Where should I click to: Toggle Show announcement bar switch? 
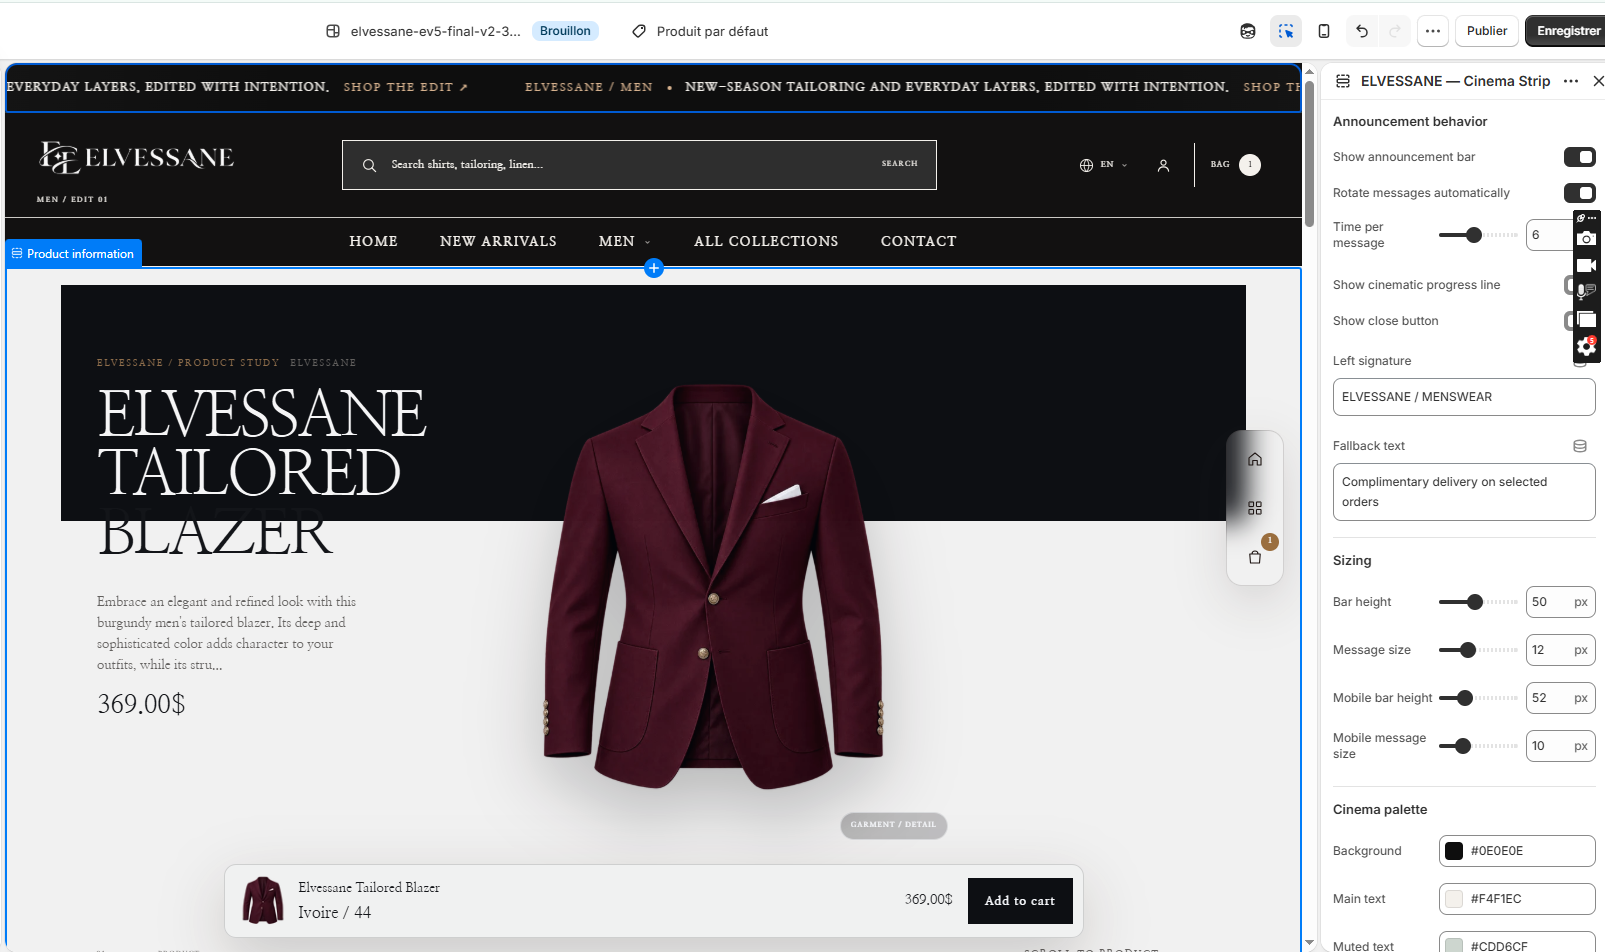click(x=1579, y=157)
